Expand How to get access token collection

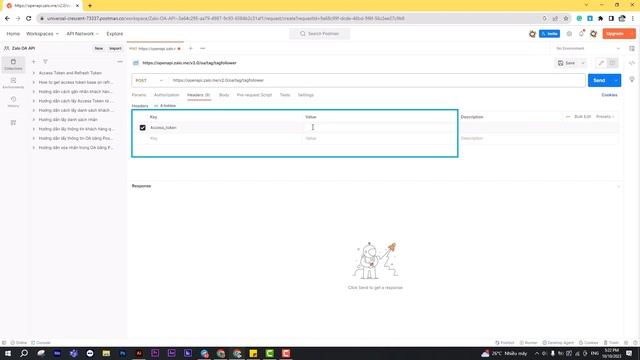(34, 82)
